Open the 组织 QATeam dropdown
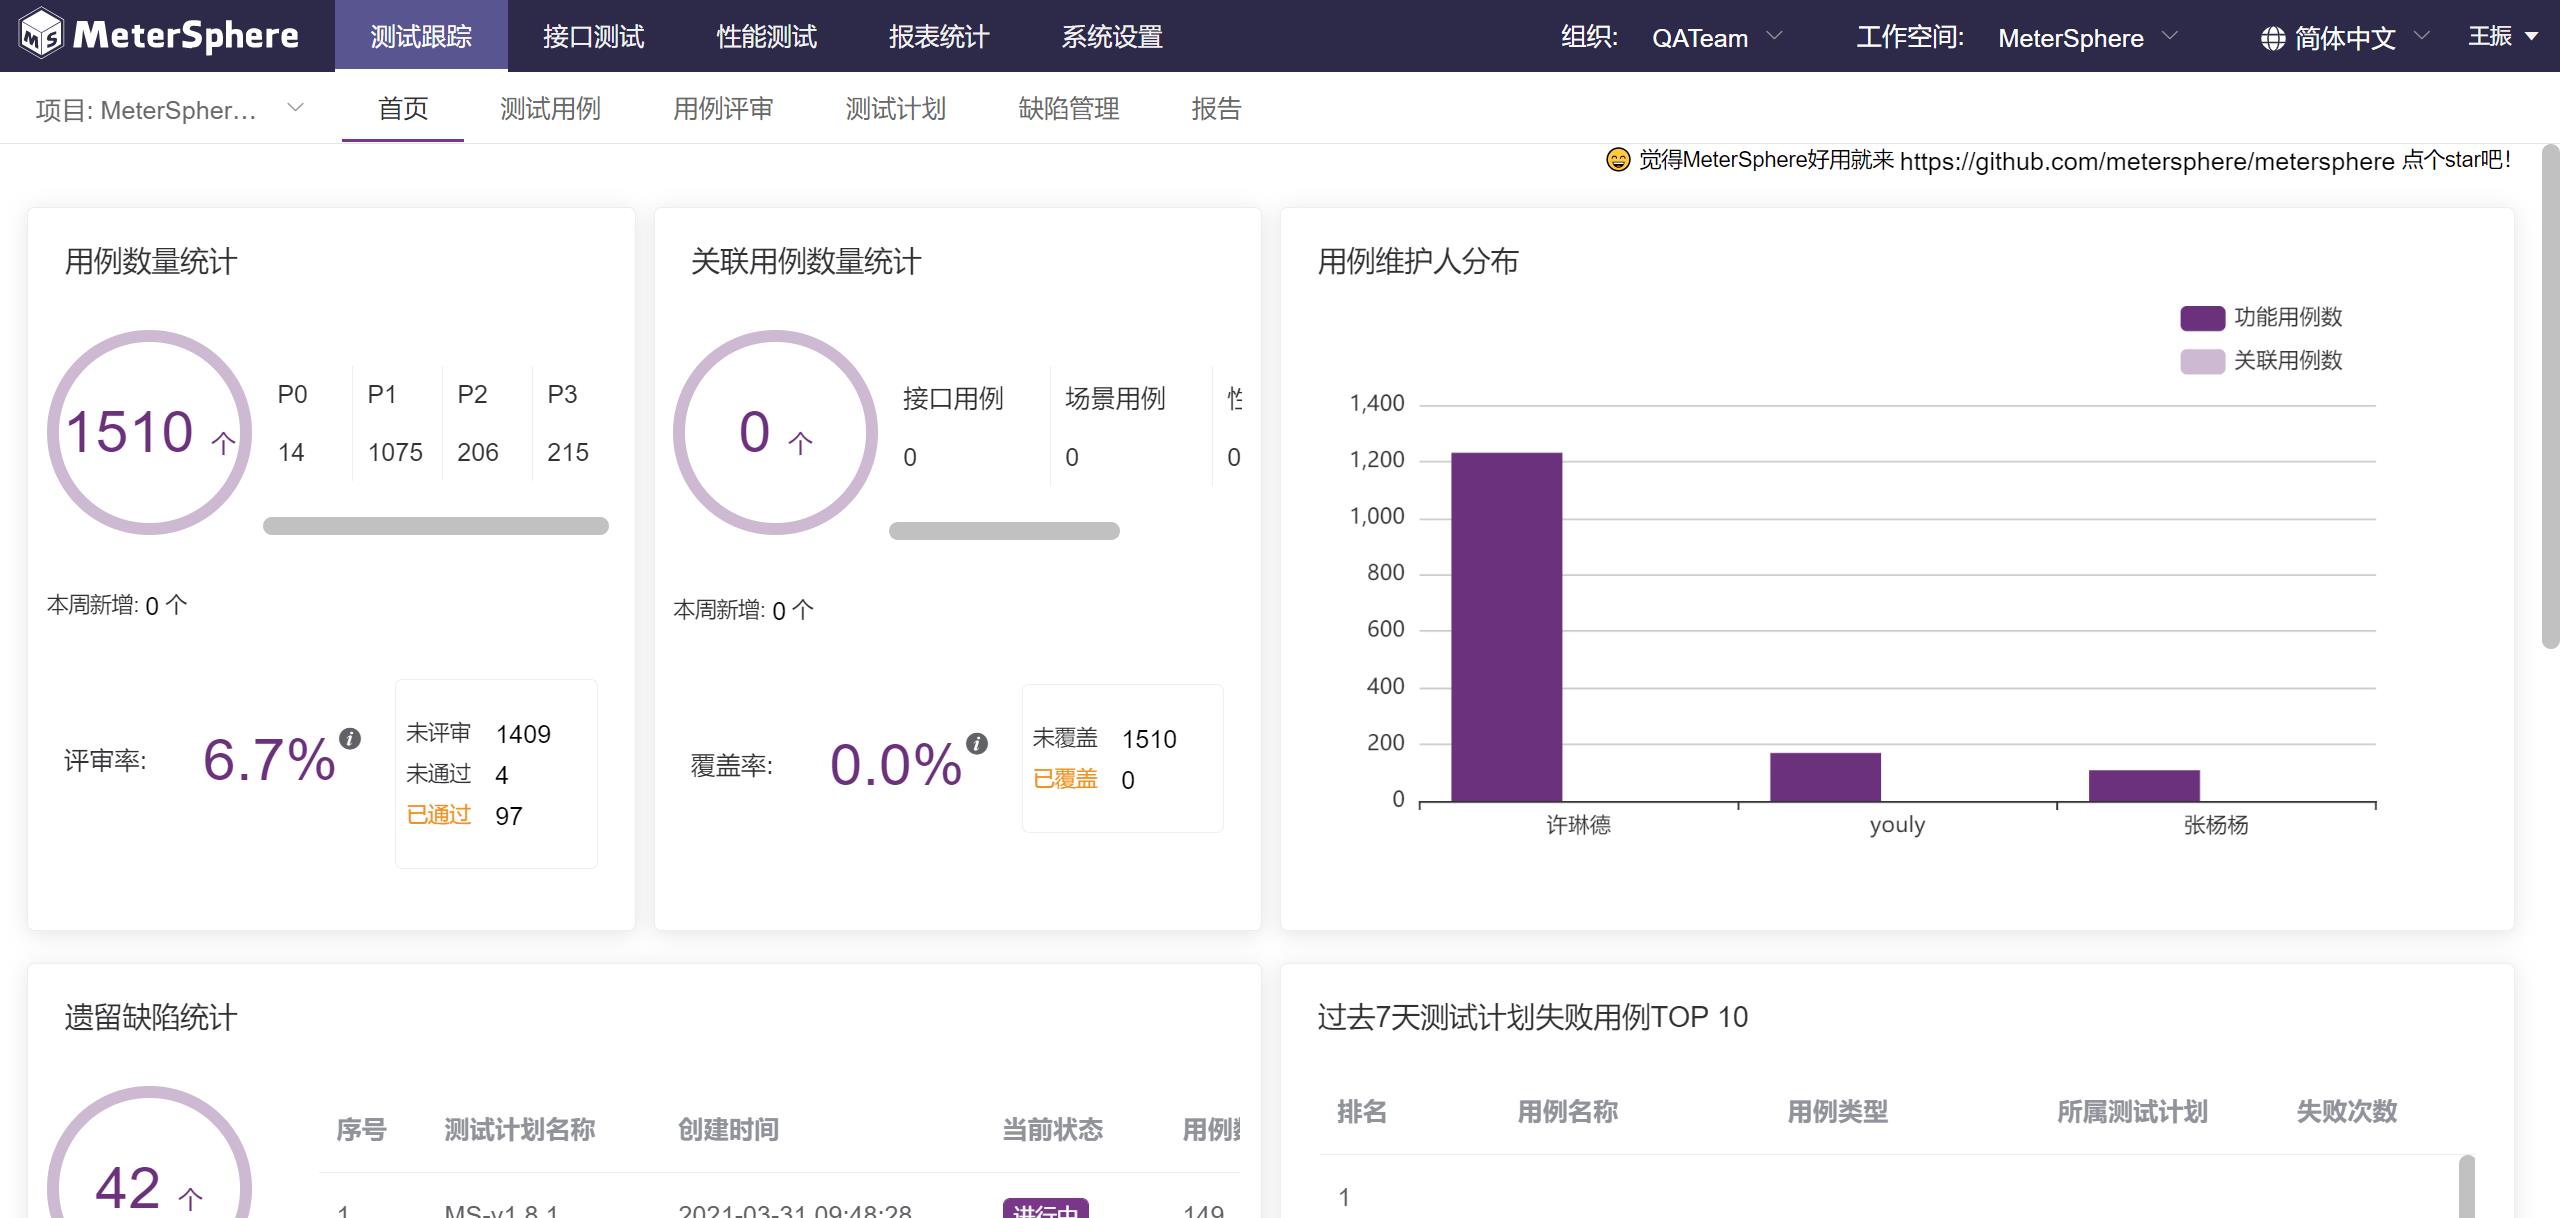Image resolution: width=2560 pixels, height=1218 pixels. [x=1717, y=37]
